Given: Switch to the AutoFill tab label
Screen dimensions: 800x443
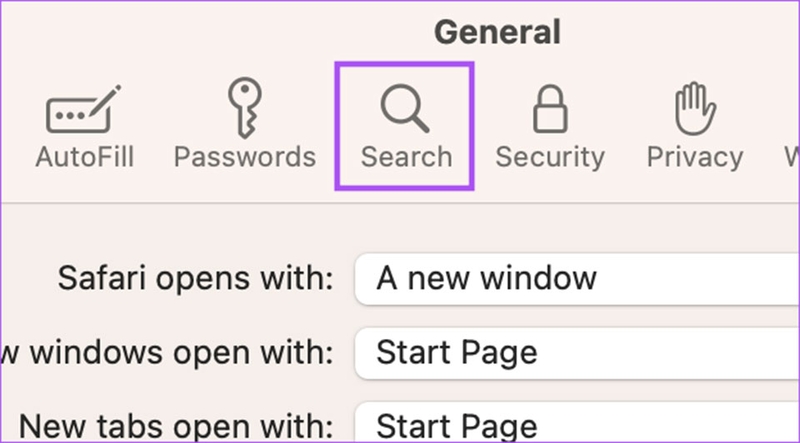Looking at the screenshot, I should [x=85, y=157].
